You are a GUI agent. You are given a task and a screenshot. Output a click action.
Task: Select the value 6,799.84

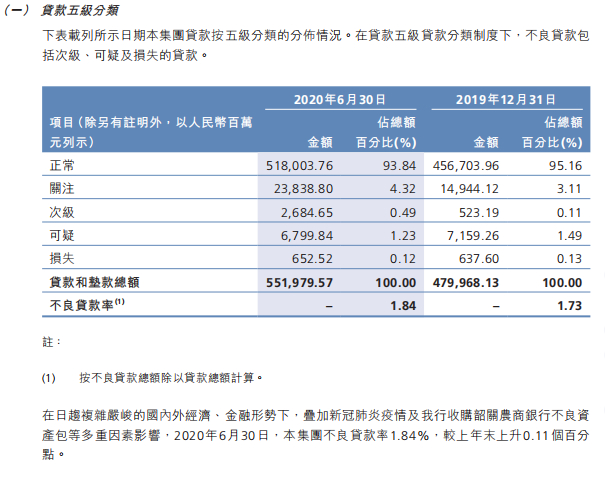tap(307, 235)
